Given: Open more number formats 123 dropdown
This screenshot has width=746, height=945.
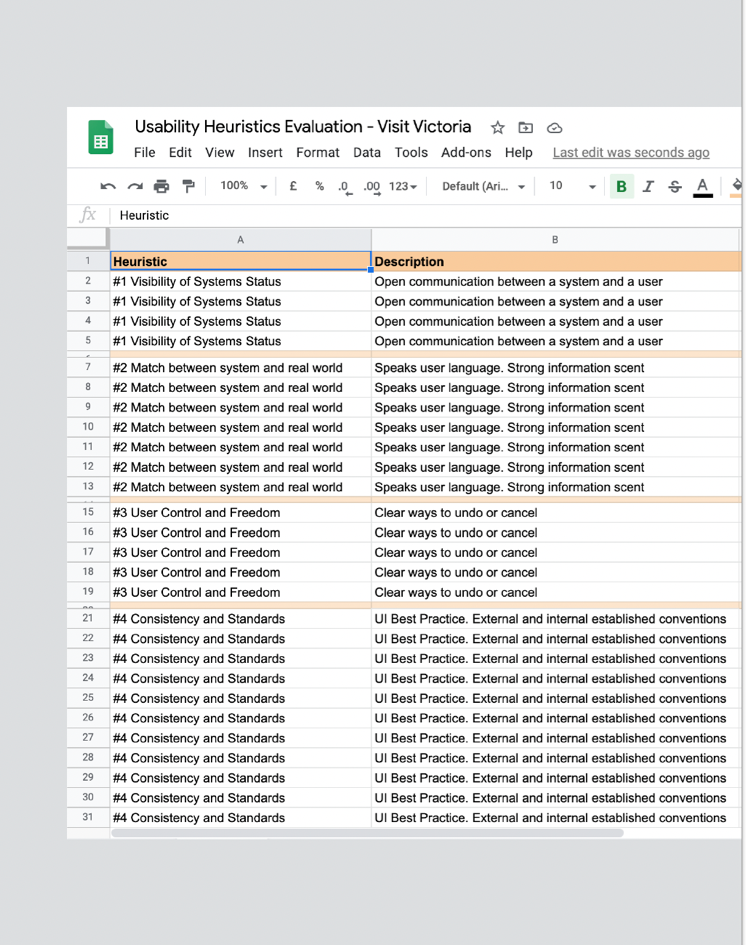Looking at the screenshot, I should (403, 187).
